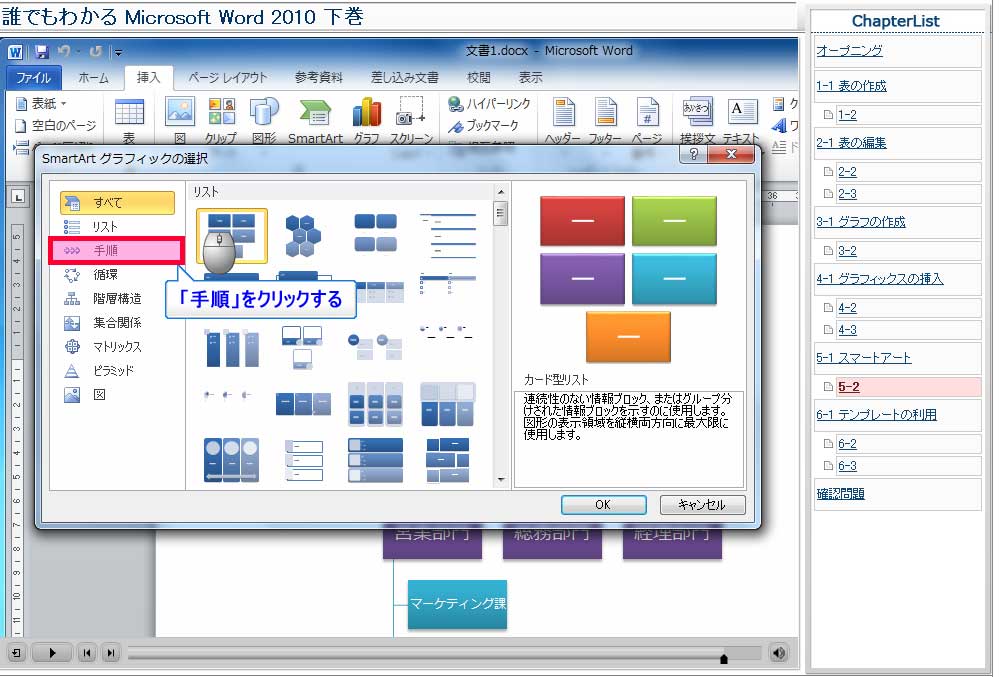Select the 集合関係 category
The height and width of the screenshot is (677, 999).
[x=117, y=323]
